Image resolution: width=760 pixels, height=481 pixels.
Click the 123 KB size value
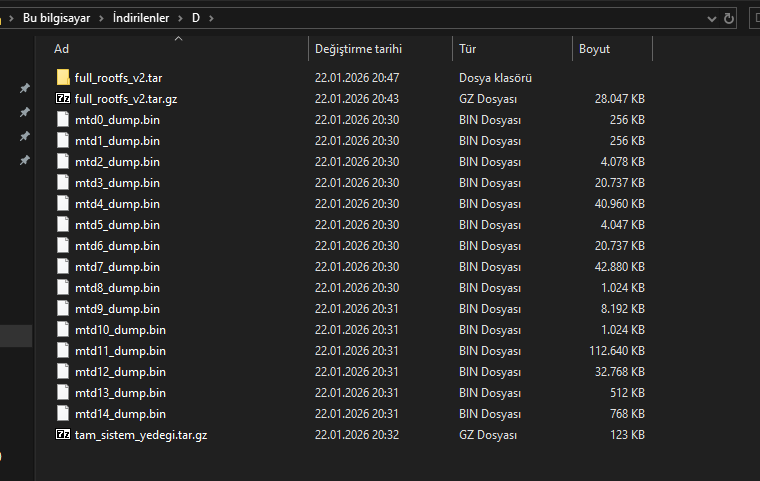[628, 434]
